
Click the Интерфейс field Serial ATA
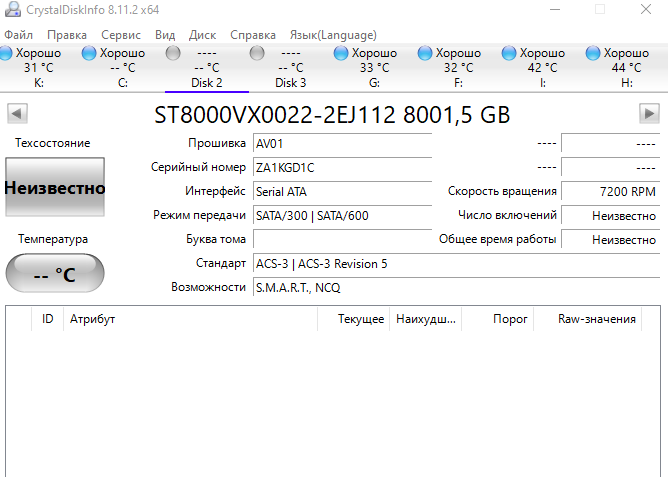click(343, 192)
